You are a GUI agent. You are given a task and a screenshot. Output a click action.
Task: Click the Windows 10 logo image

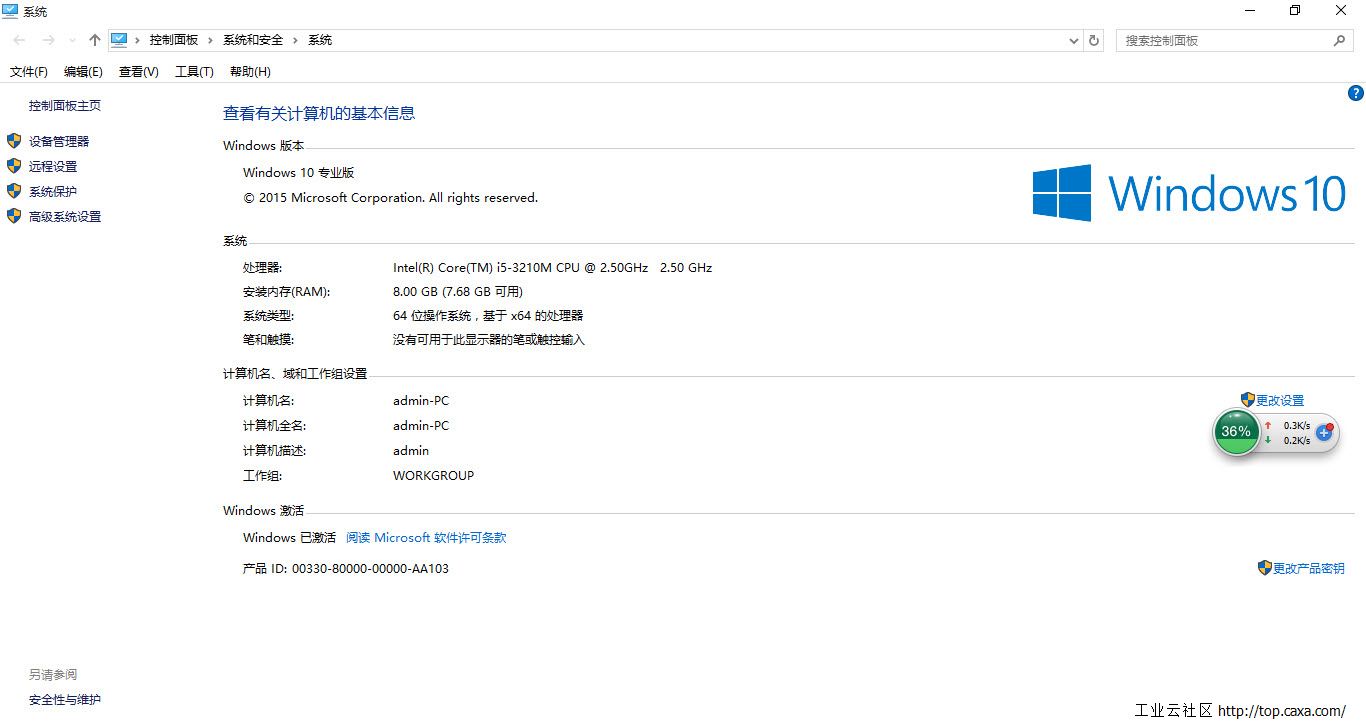point(1189,193)
